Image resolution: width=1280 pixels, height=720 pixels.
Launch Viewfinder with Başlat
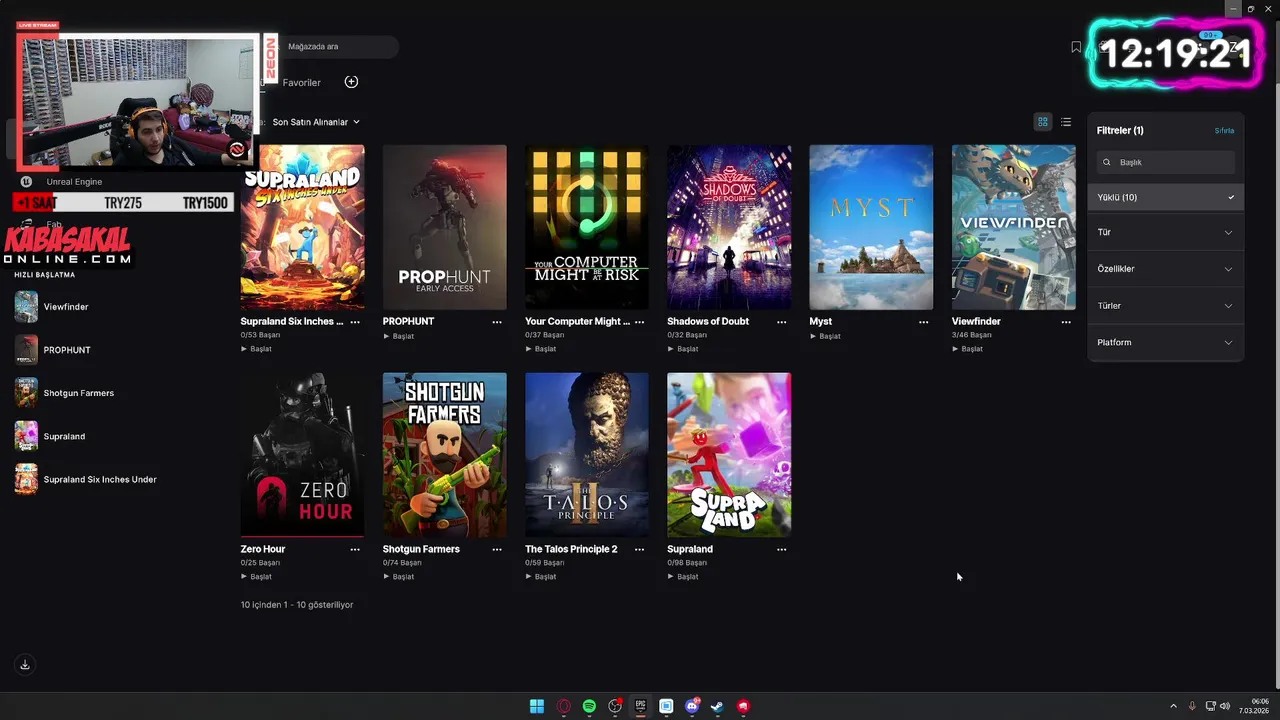point(968,349)
